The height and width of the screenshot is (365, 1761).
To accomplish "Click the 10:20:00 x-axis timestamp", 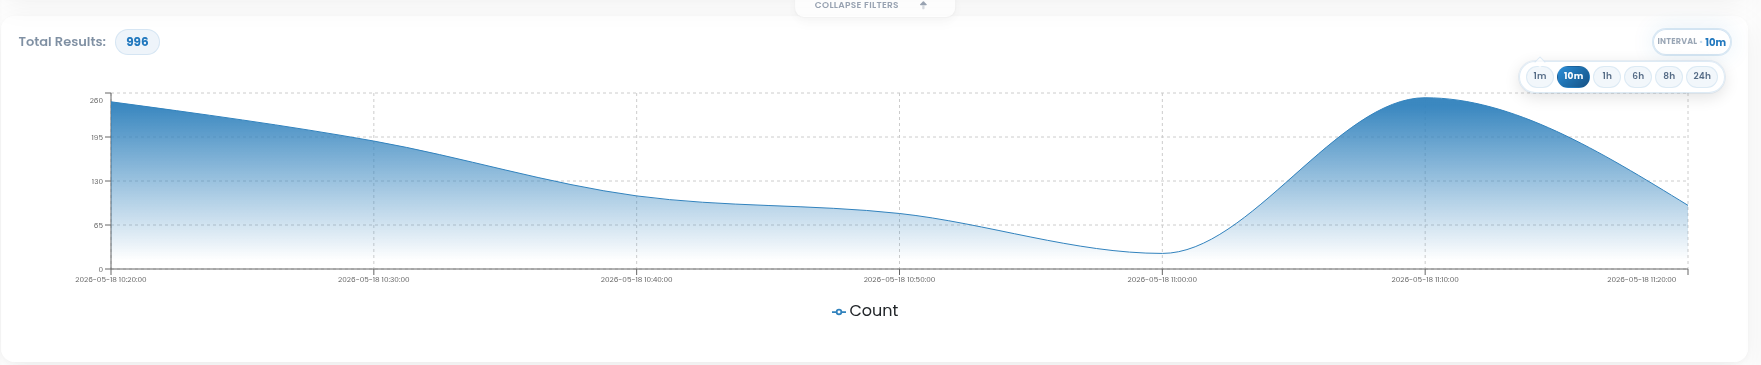I will tap(111, 280).
